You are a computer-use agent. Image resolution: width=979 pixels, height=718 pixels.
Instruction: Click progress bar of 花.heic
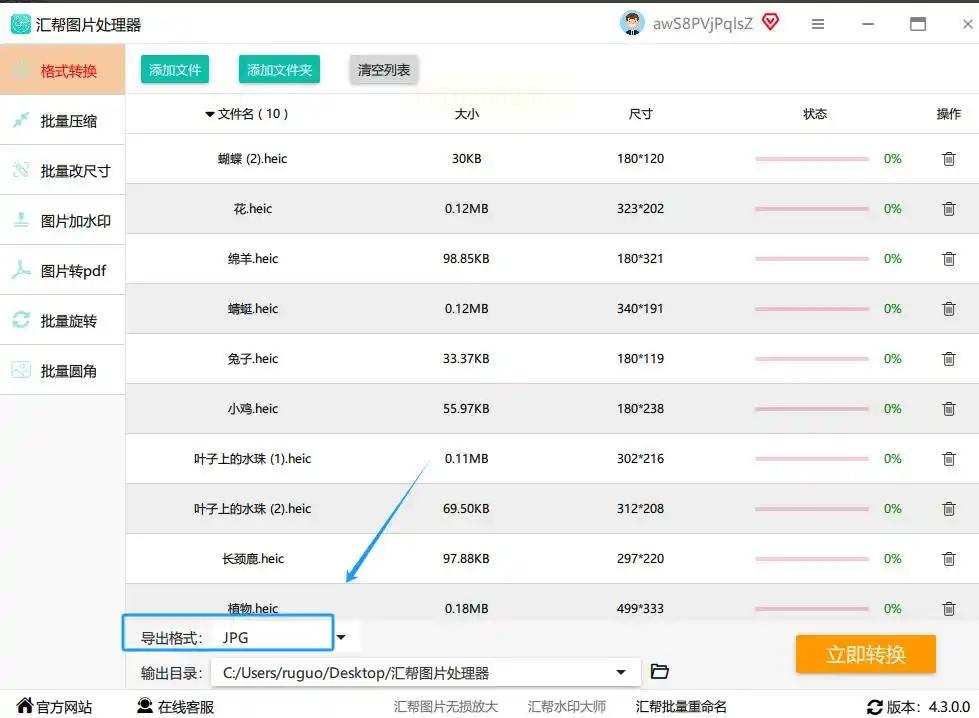pos(812,209)
